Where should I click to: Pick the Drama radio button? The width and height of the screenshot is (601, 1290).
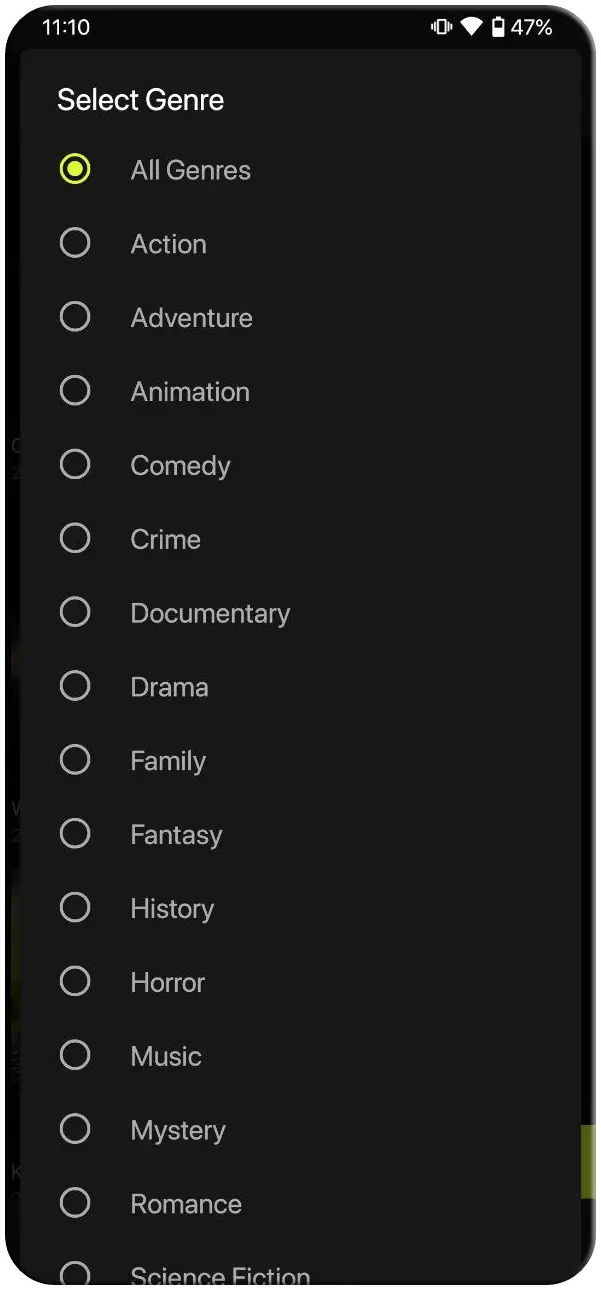tap(75, 687)
